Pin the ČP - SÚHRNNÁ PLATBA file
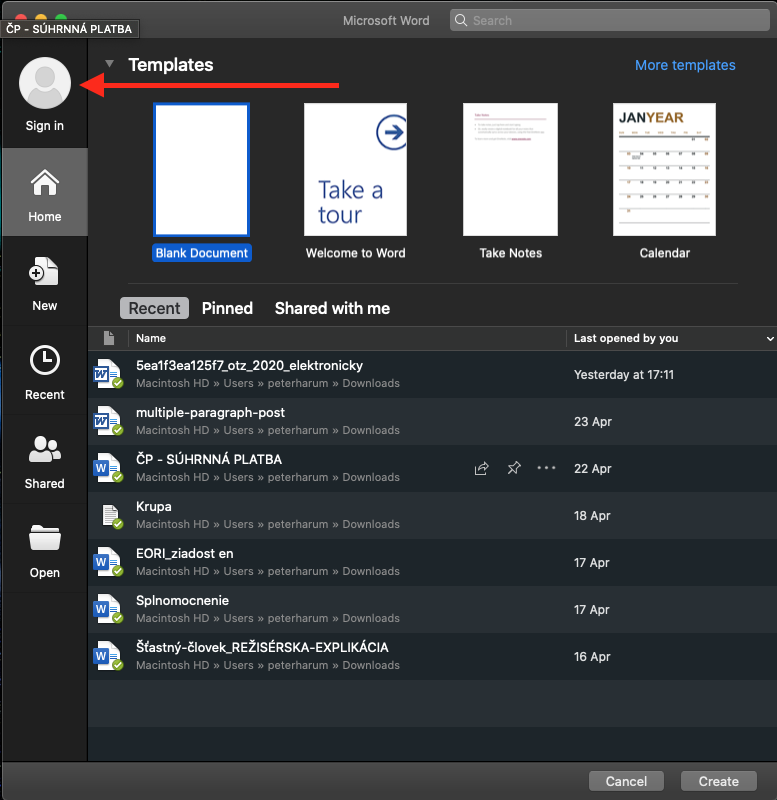 coord(513,468)
